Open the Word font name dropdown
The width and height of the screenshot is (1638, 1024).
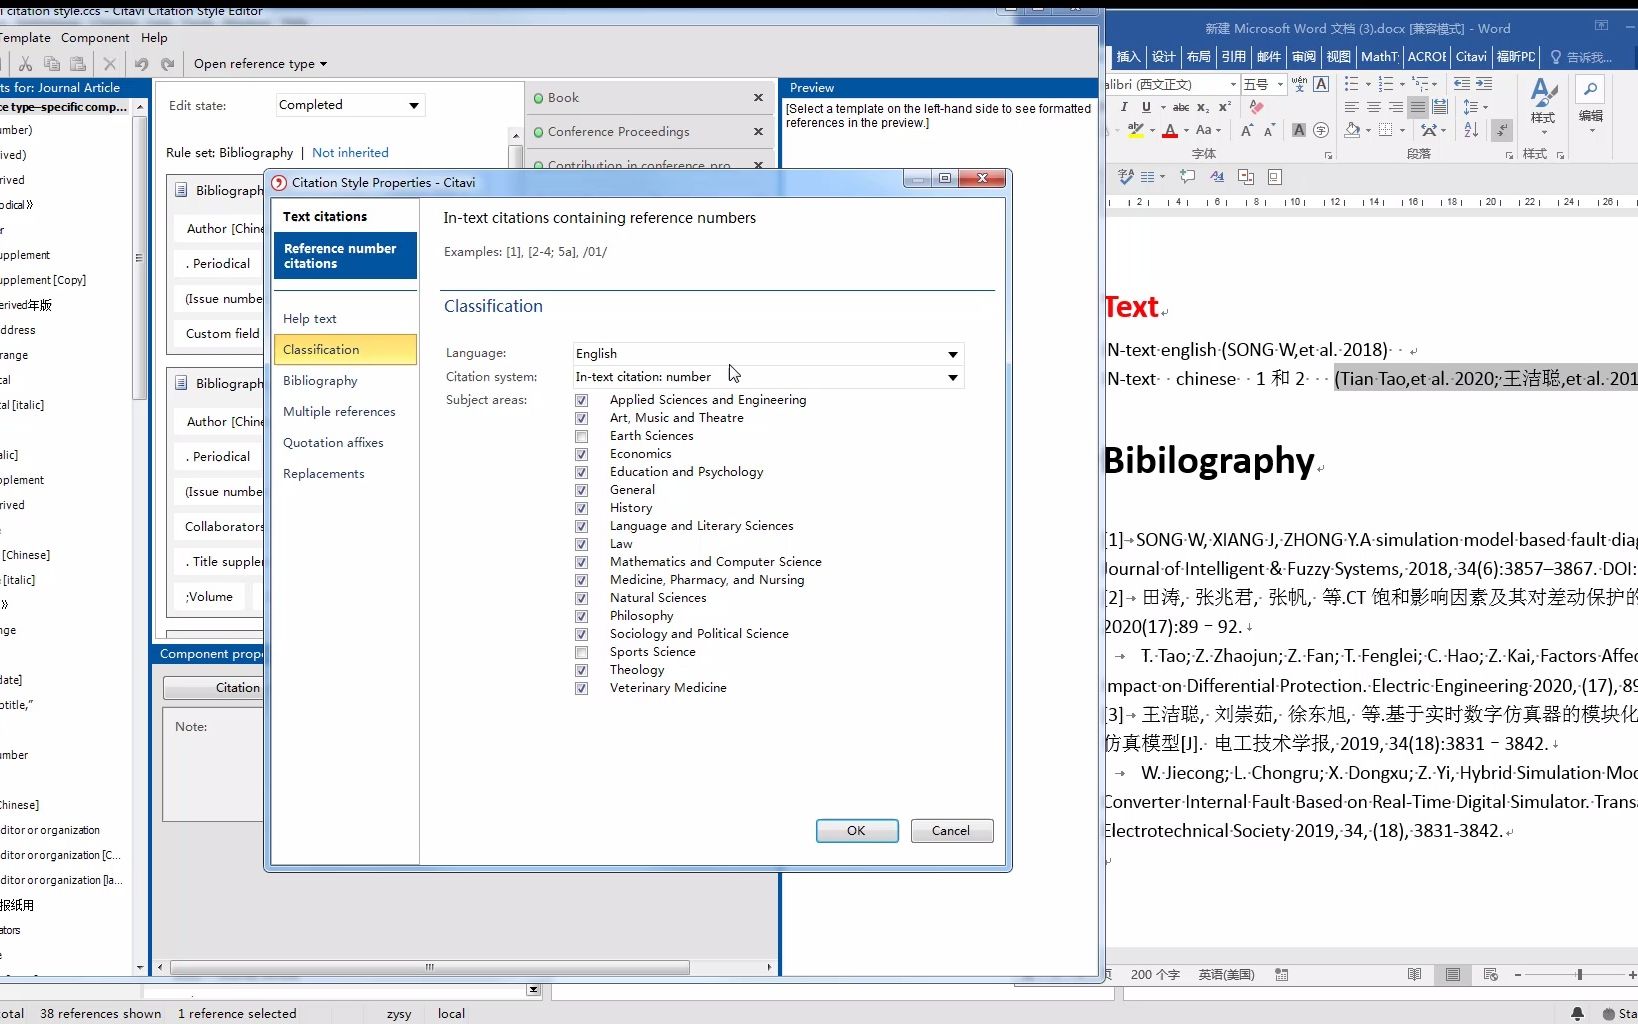coord(1233,84)
